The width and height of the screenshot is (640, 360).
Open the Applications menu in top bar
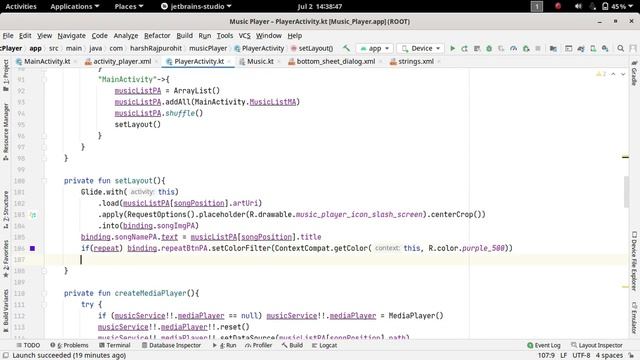(x=75, y=6)
